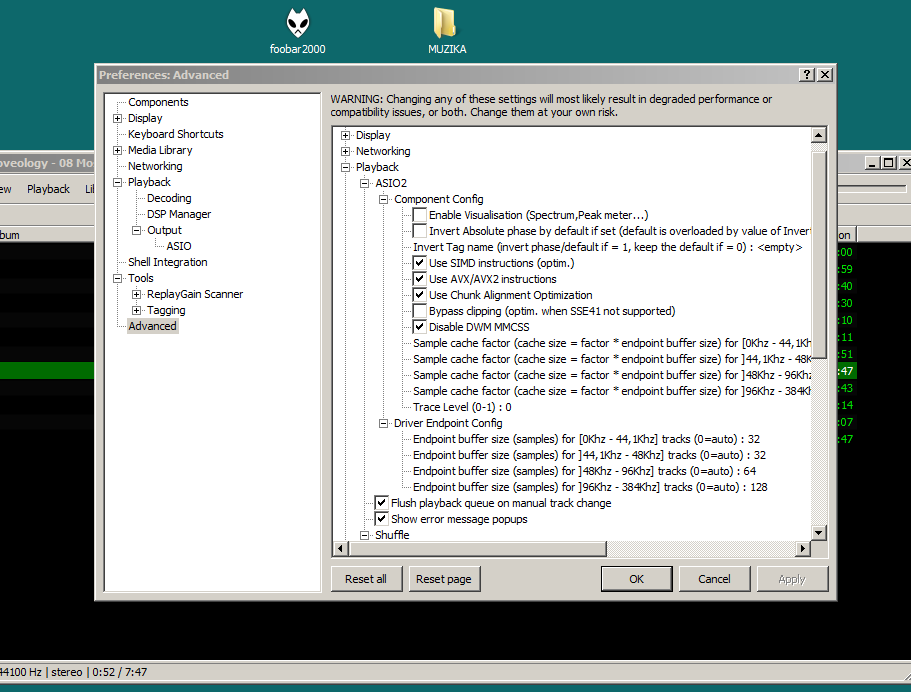The height and width of the screenshot is (692, 911).
Task: Toggle Use Chunk Alignment Optimization checkbox
Action: [x=419, y=295]
